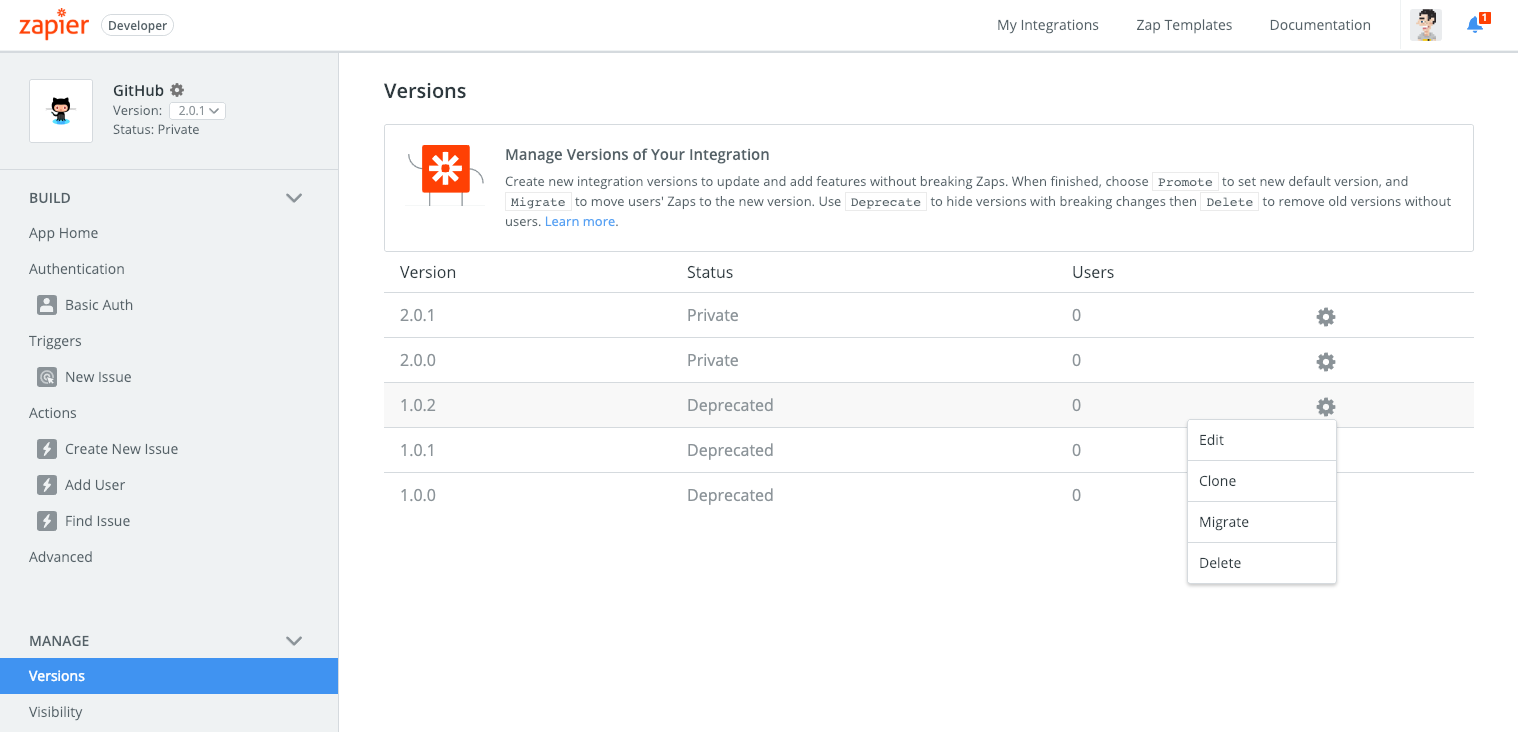Select Basic Auth in sidebar
Image resolution: width=1518 pixels, height=732 pixels.
[x=99, y=305]
